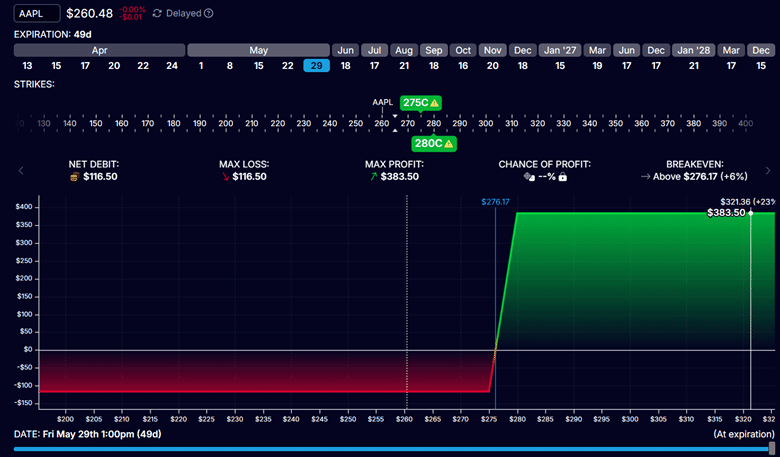Click the 250 strike on the strikes ruler
This screenshot has height=457, width=780.
point(356,123)
